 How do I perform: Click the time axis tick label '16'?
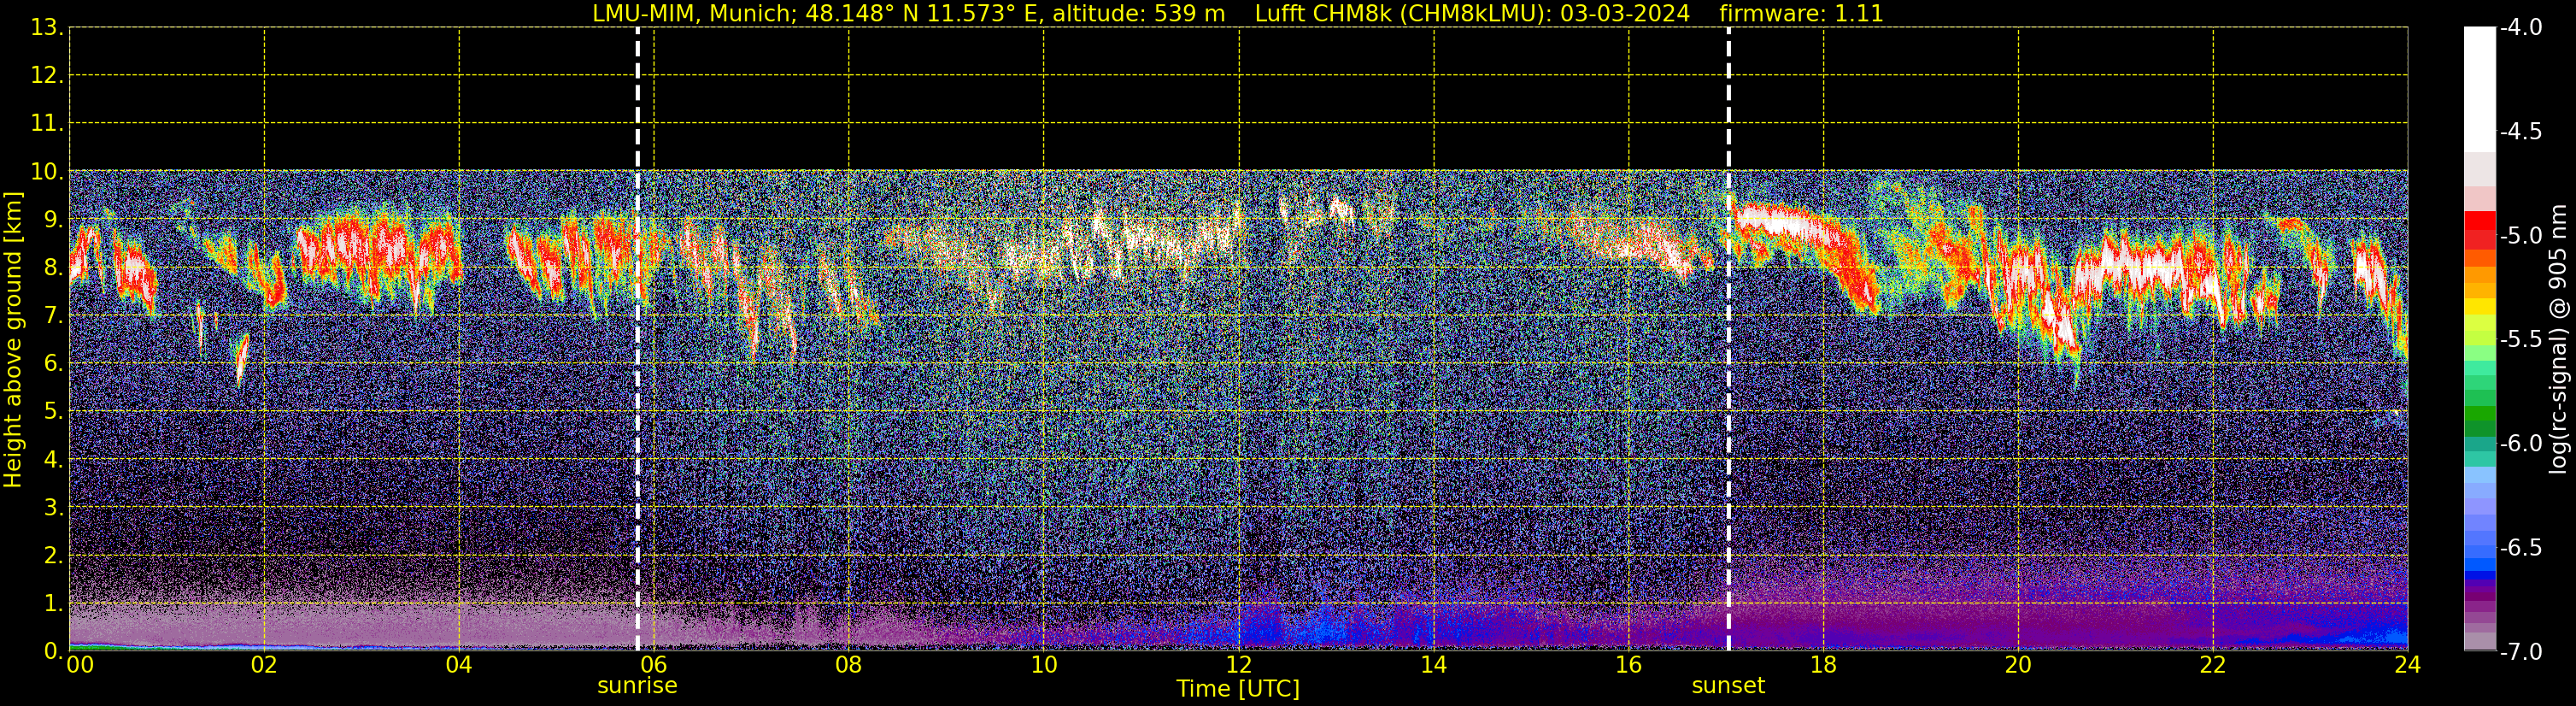click(1629, 665)
